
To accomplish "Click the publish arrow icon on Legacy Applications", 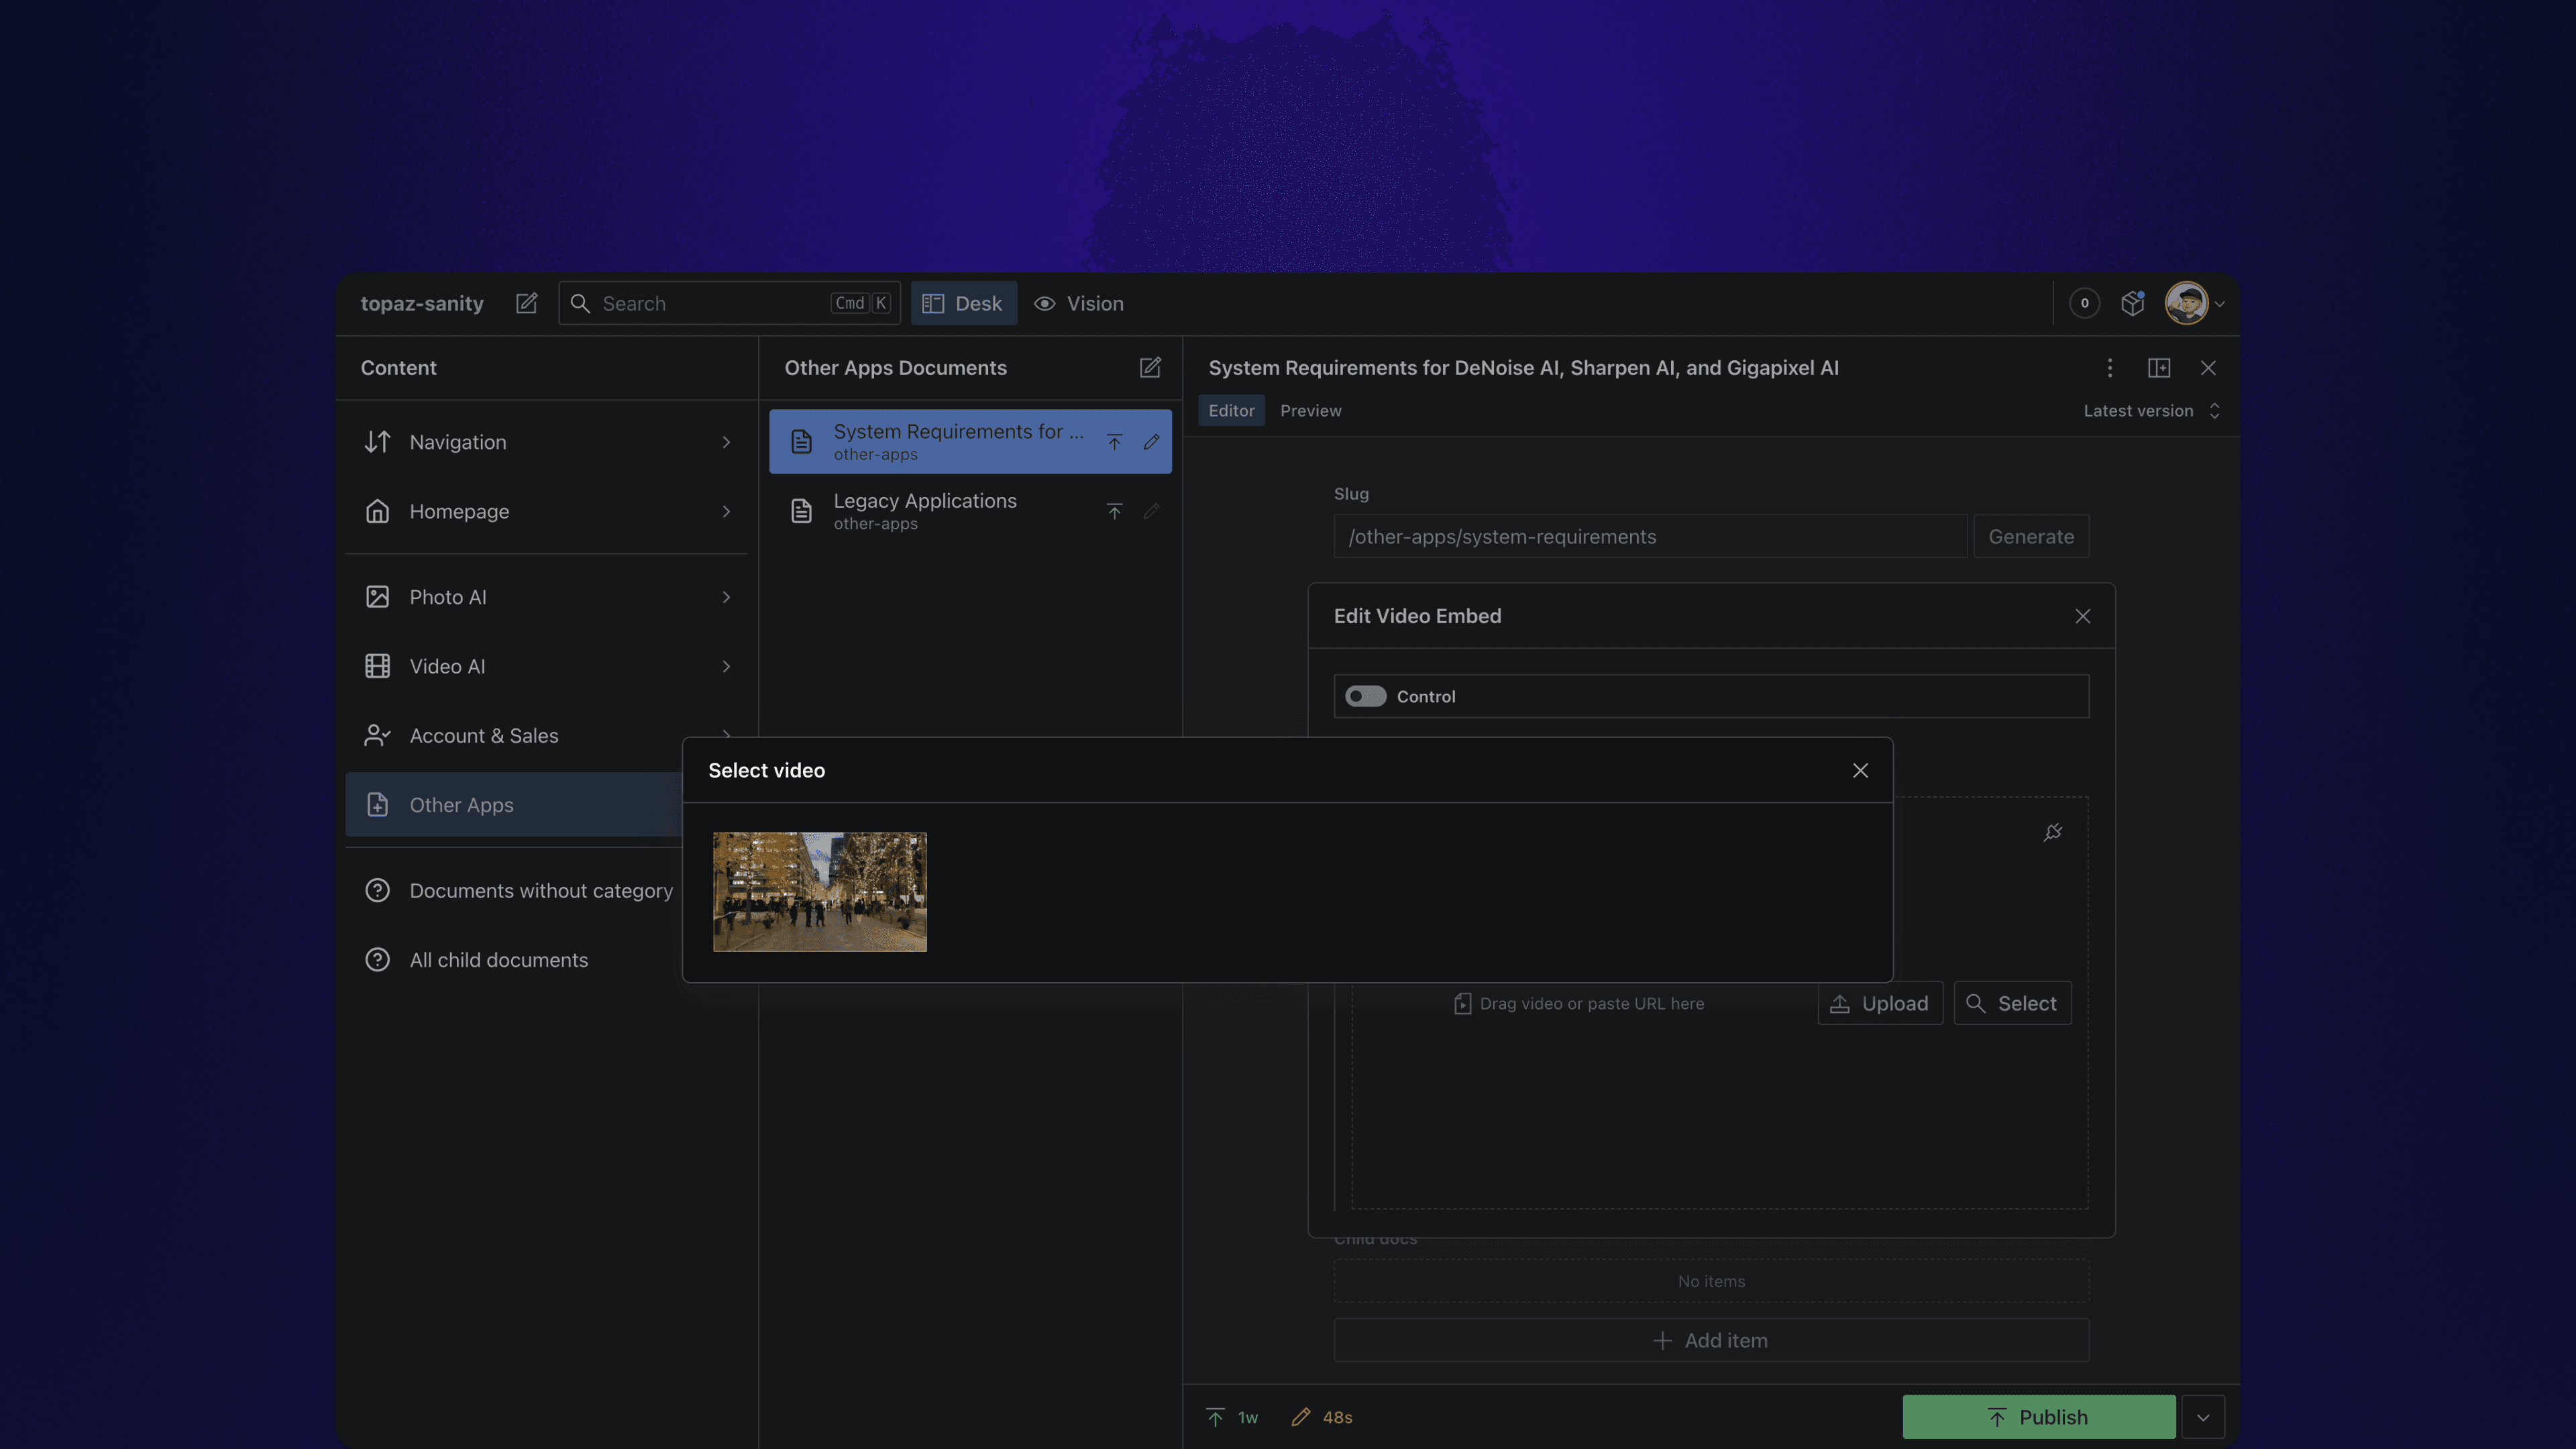I will [1114, 511].
